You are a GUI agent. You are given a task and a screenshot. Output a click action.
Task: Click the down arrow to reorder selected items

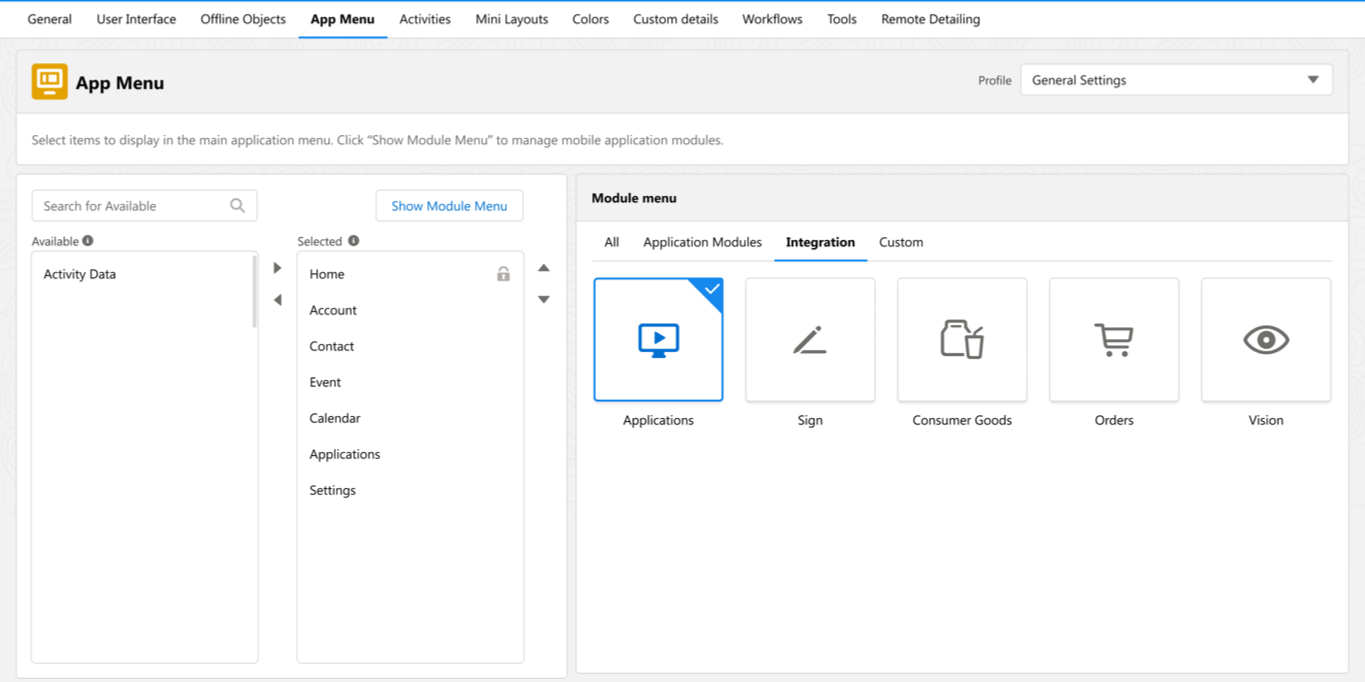[543, 298]
